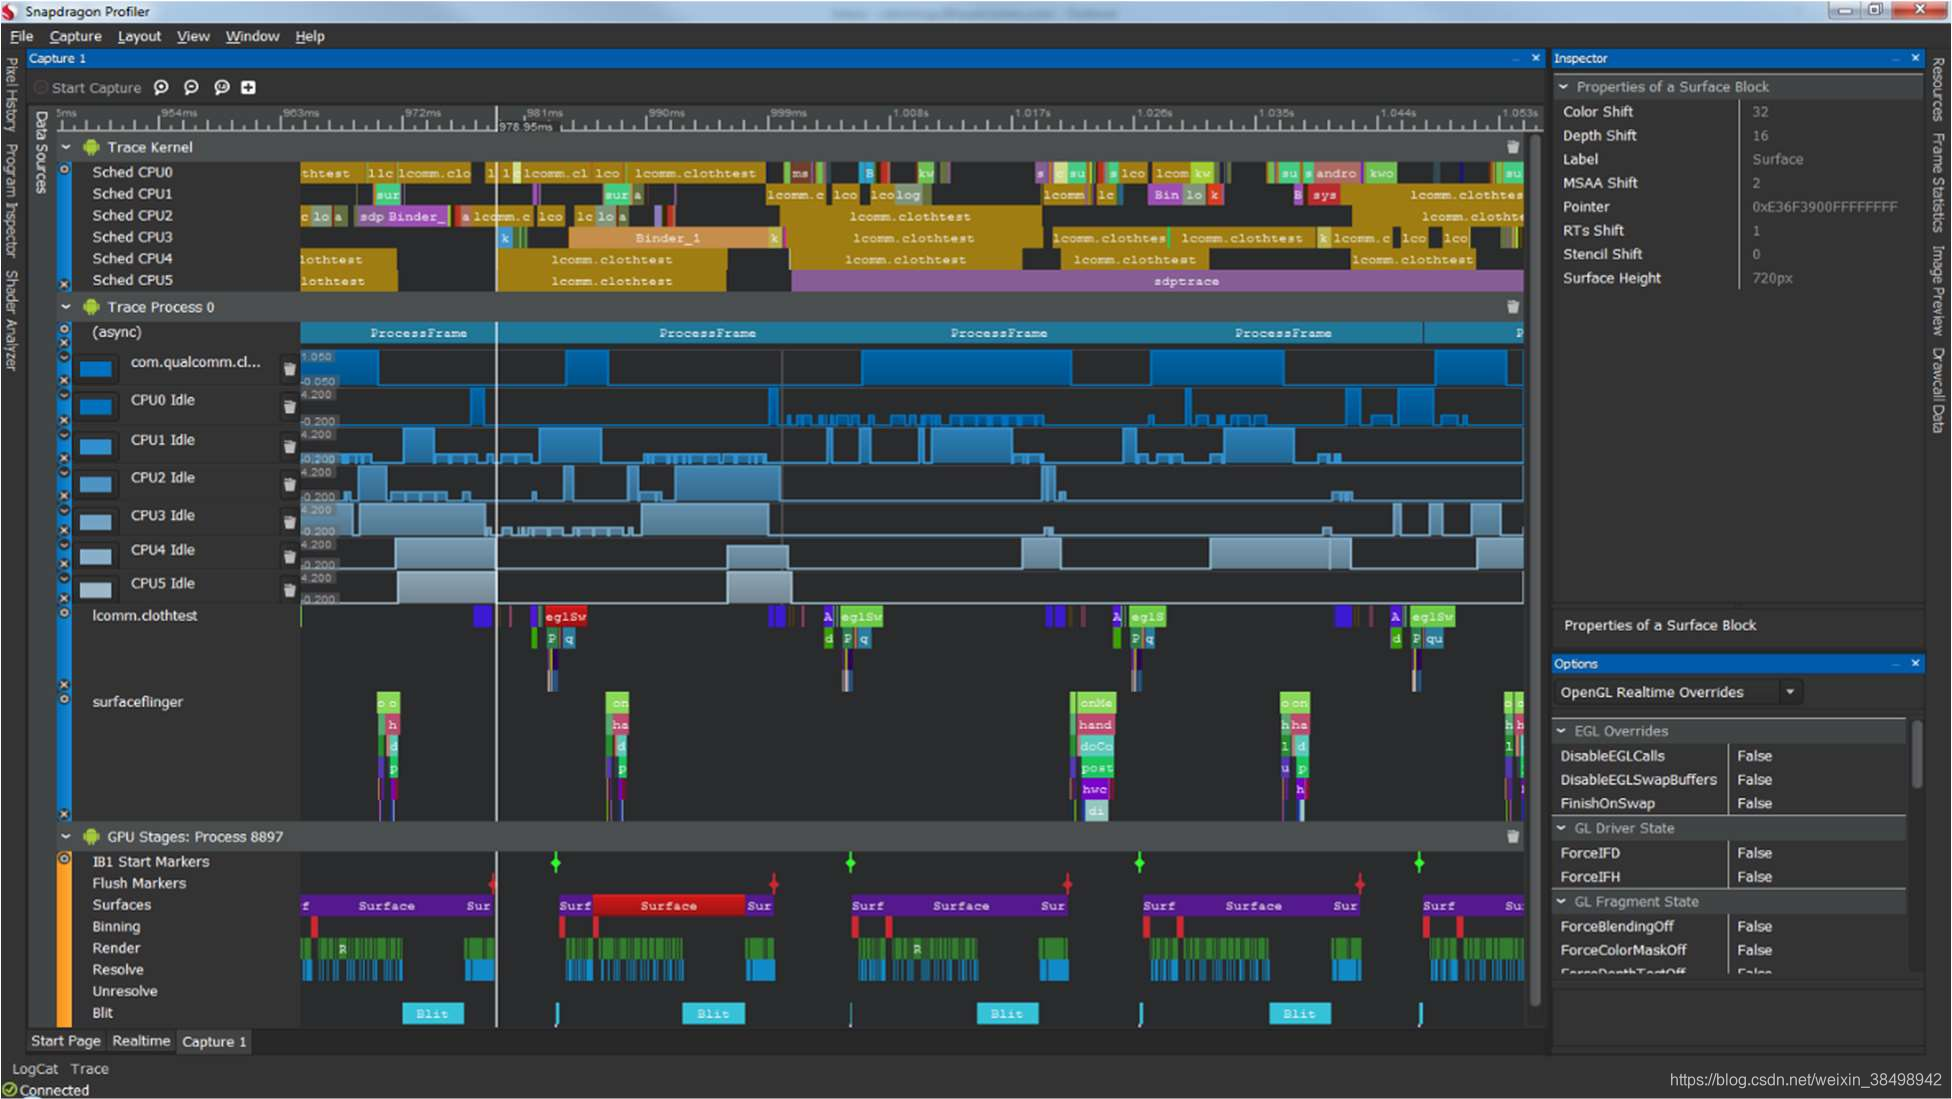The width and height of the screenshot is (1952, 1099).
Task: Collapse the EGL Overrides section
Action: [x=1562, y=731]
